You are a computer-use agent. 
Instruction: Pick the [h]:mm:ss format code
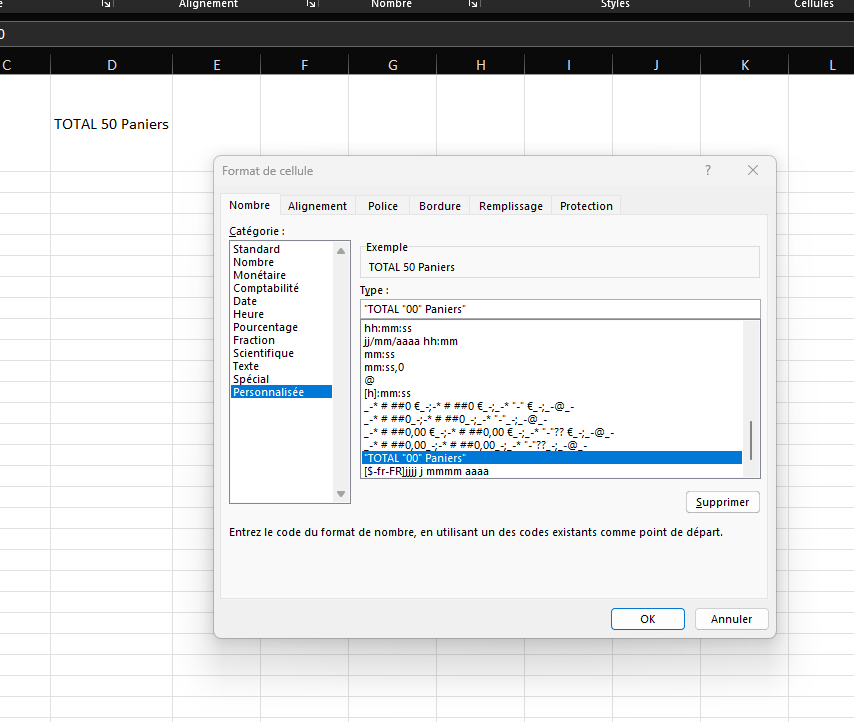tap(387, 393)
